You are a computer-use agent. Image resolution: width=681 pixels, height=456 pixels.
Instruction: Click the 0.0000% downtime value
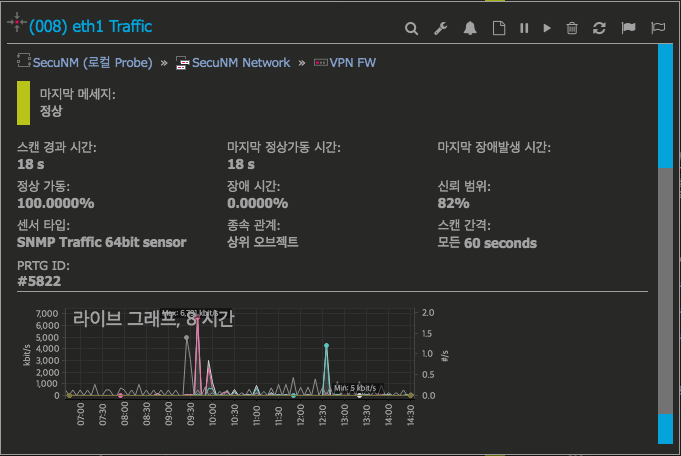[258, 203]
